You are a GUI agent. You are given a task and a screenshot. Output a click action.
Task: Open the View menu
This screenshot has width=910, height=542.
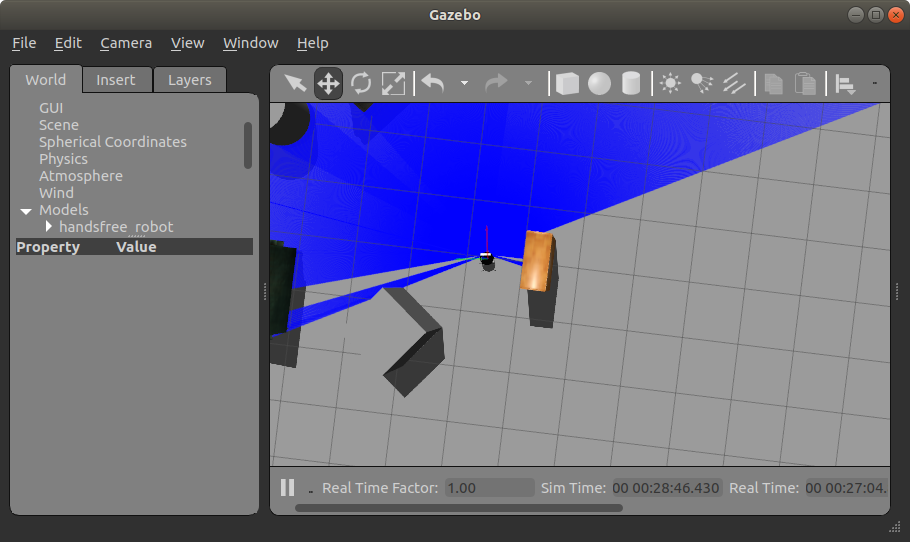tap(187, 43)
